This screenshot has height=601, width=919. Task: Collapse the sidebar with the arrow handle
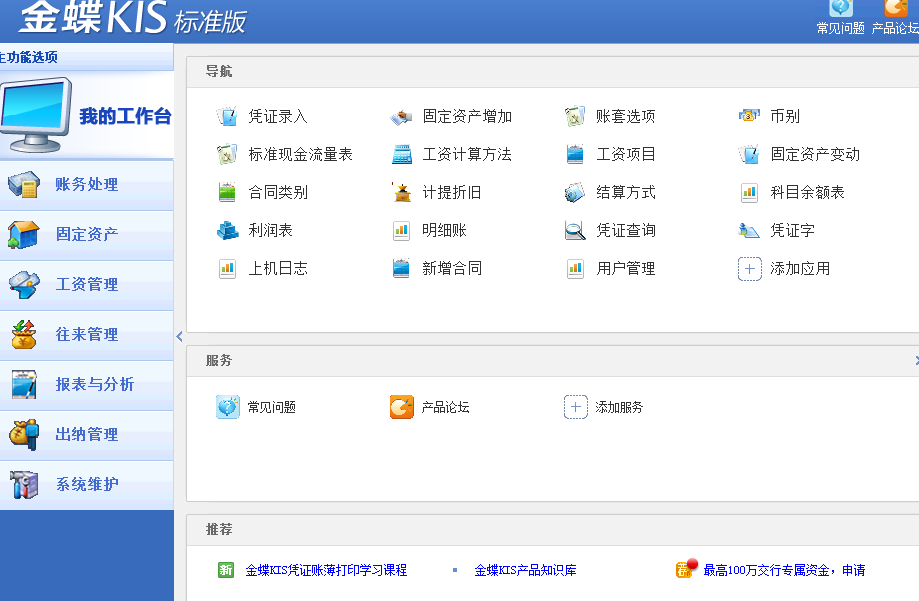coord(179,337)
